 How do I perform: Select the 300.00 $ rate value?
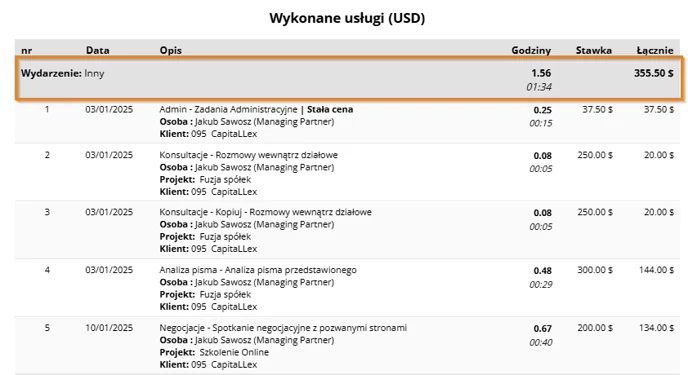click(595, 270)
